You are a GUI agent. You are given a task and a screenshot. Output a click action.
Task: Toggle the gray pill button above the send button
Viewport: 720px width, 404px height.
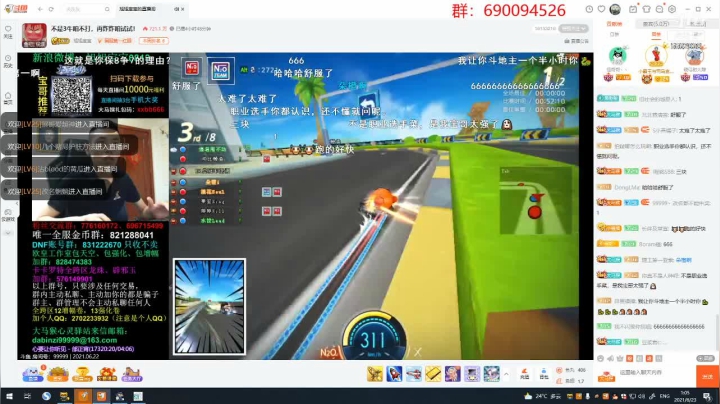pyautogui.click(x=705, y=358)
